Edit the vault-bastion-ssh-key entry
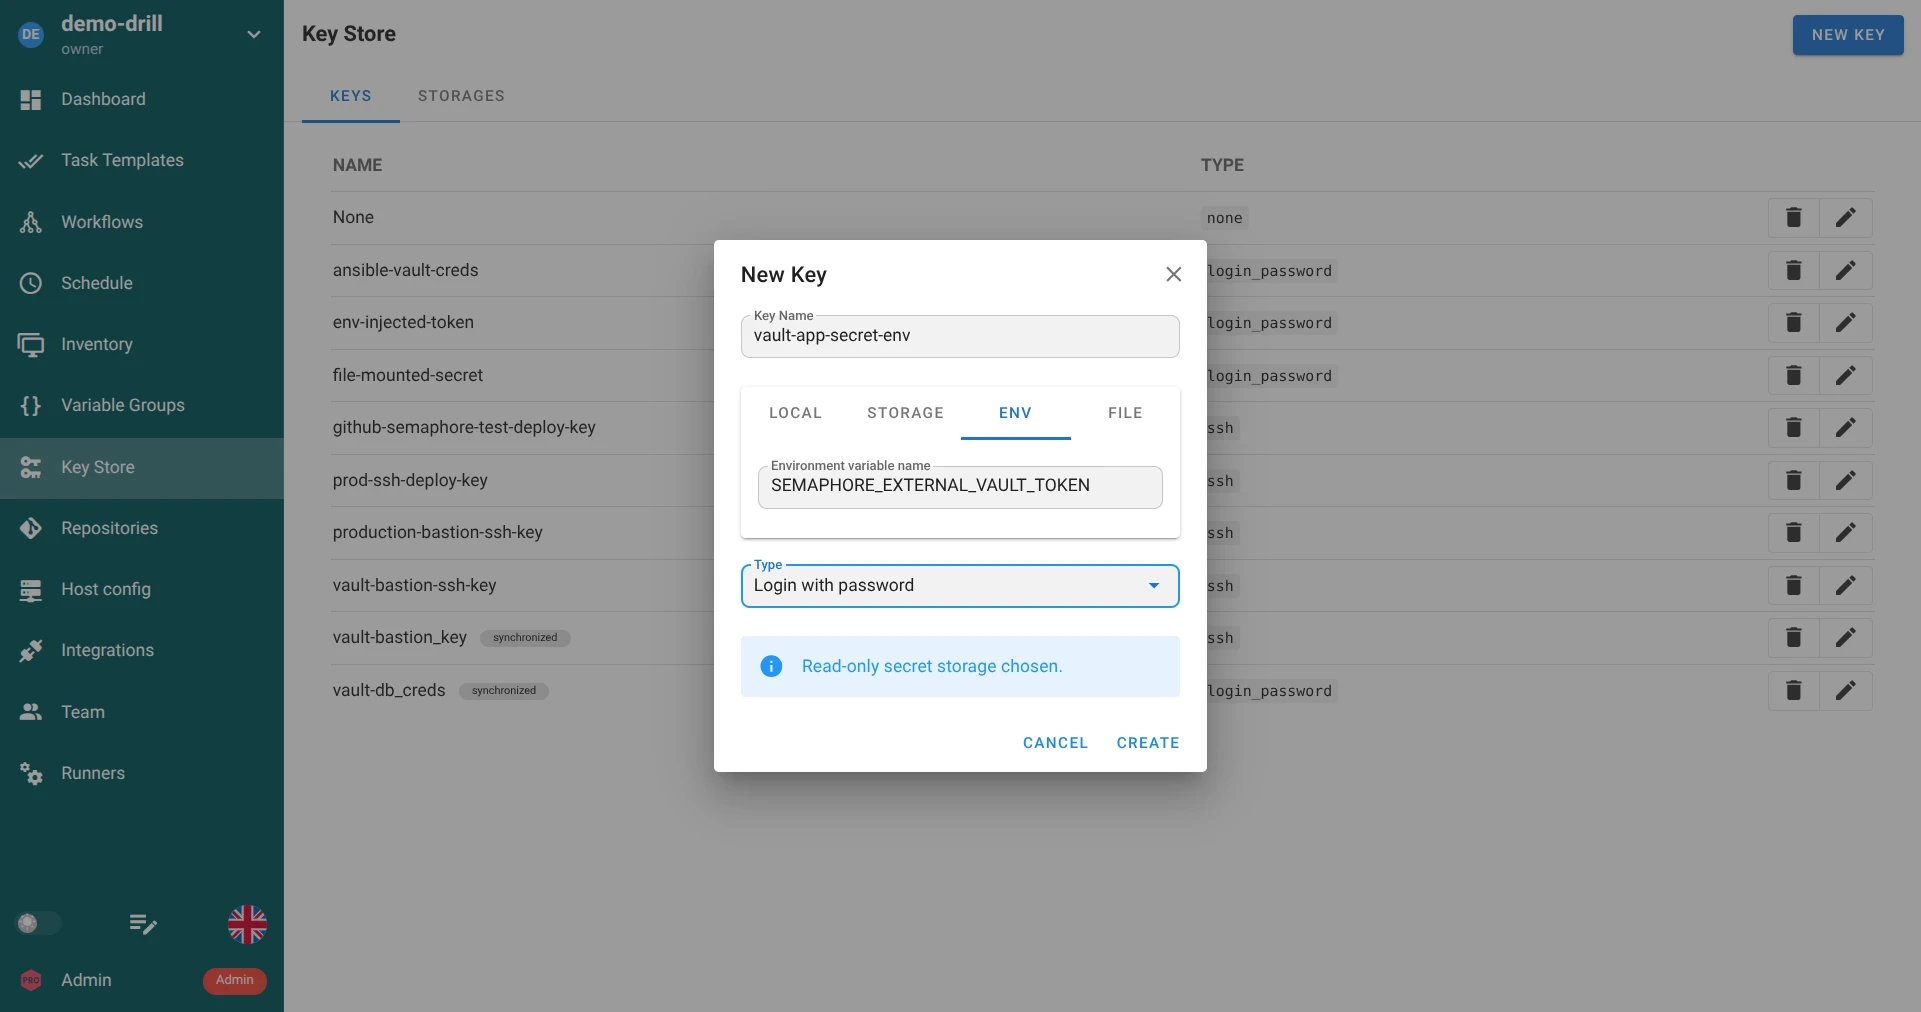 click(1845, 585)
